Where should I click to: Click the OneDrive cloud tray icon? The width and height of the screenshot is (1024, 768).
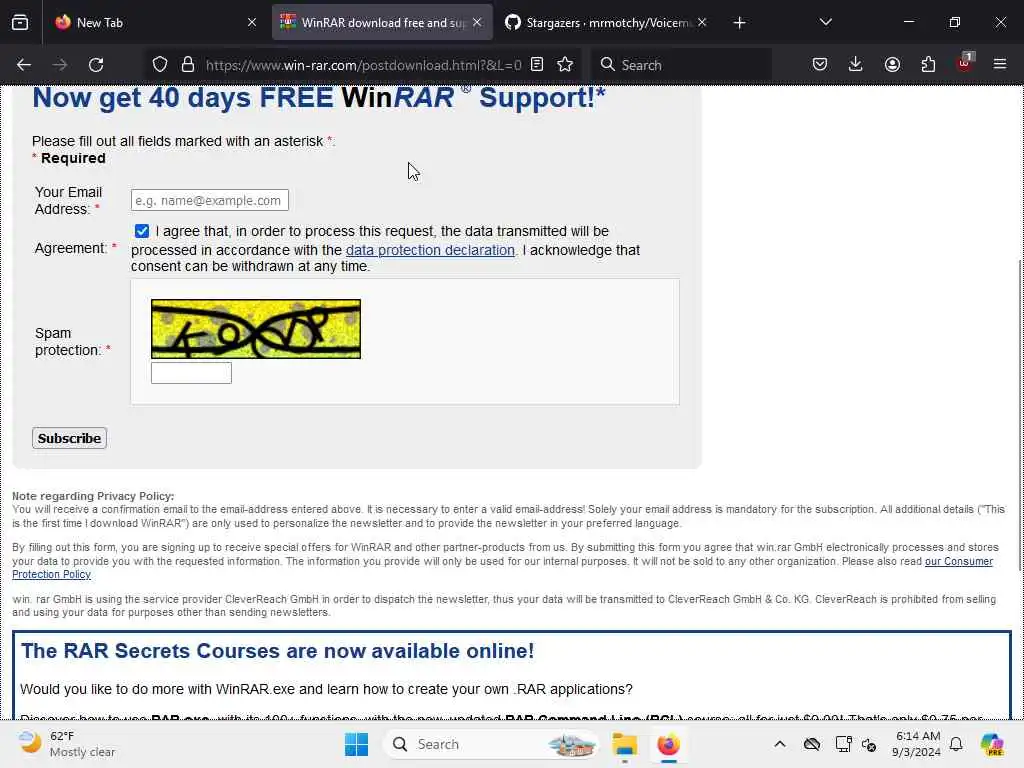pyautogui.click(x=812, y=744)
